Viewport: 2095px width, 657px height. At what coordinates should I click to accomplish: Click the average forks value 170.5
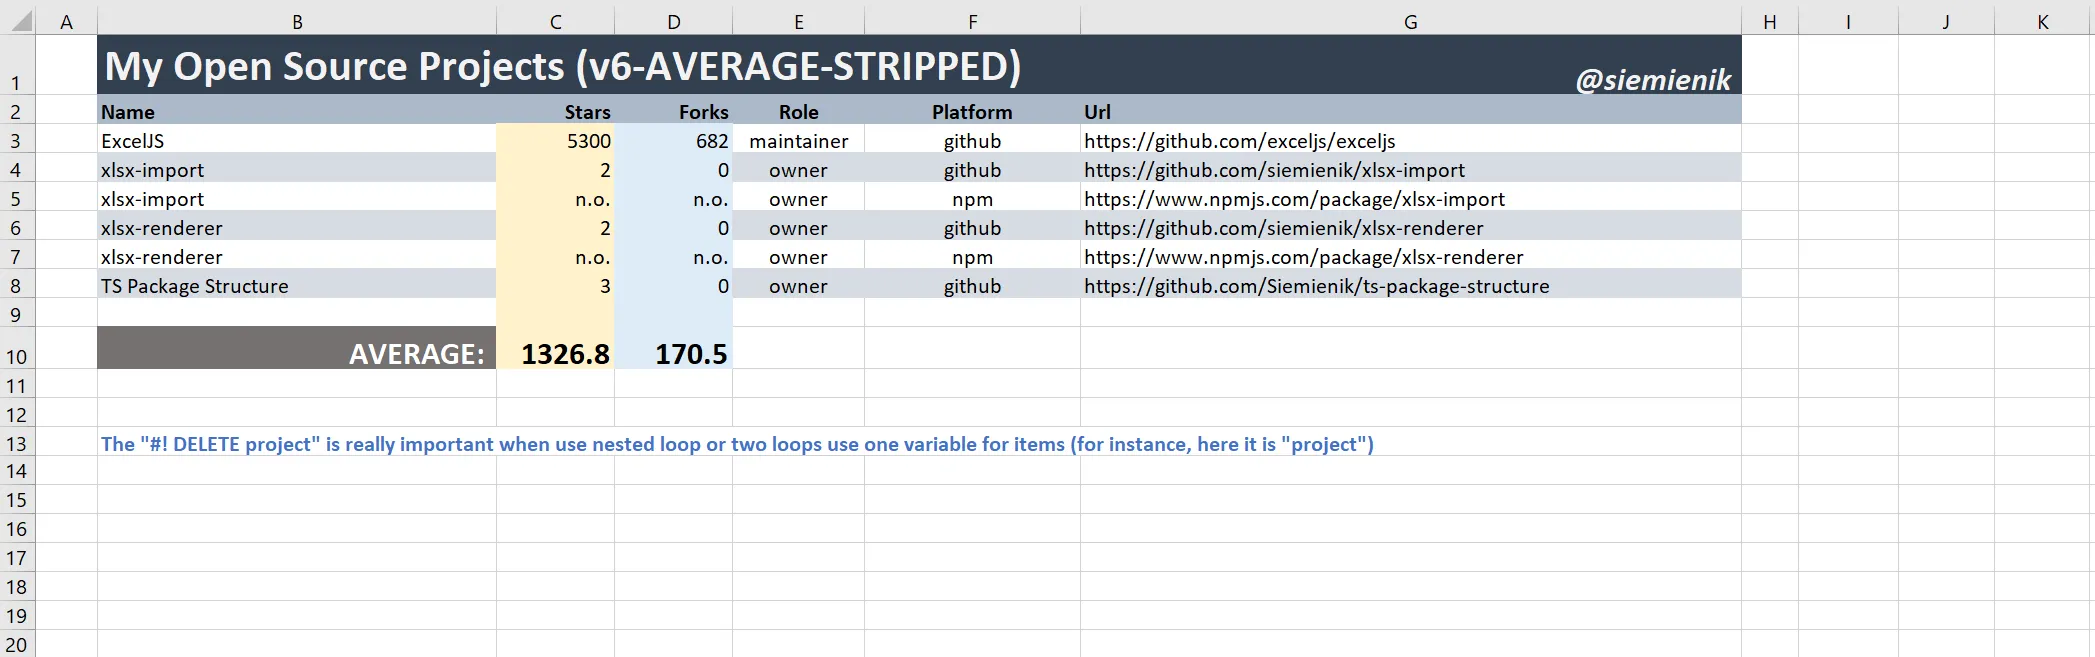[x=691, y=354]
